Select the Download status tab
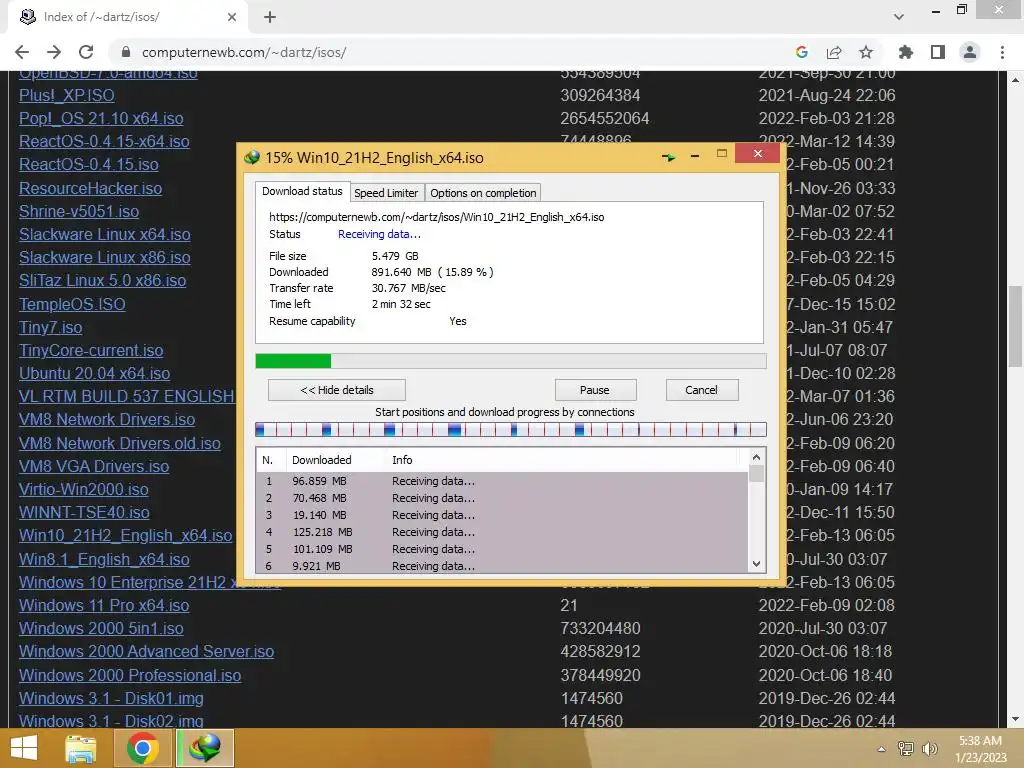 click(302, 191)
